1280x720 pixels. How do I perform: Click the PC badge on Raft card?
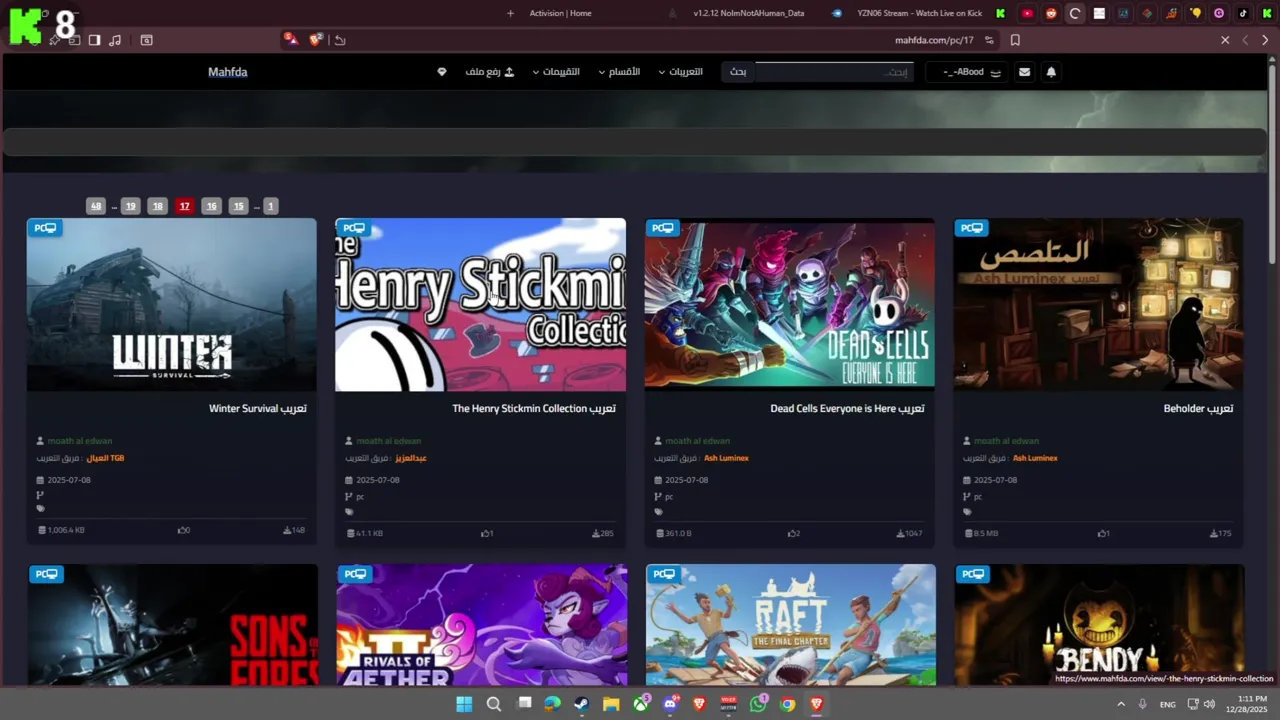[x=664, y=574]
